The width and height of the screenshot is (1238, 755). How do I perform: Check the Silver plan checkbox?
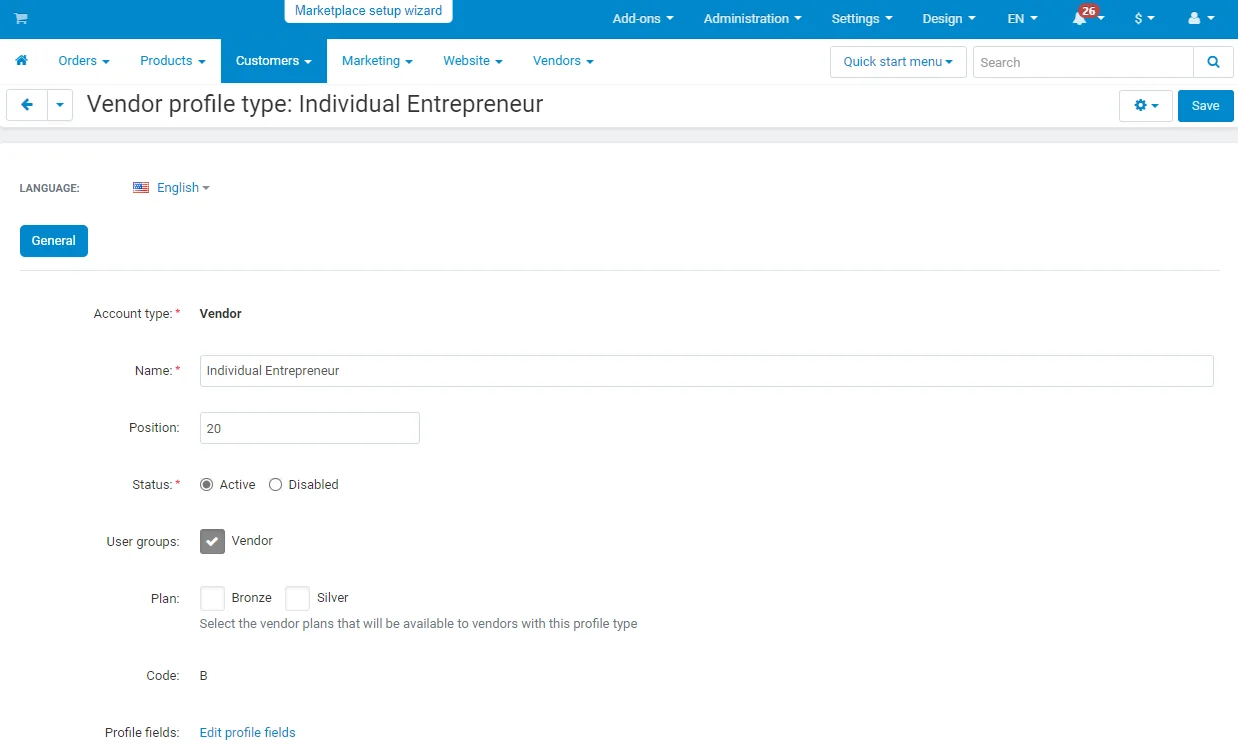[x=297, y=598]
